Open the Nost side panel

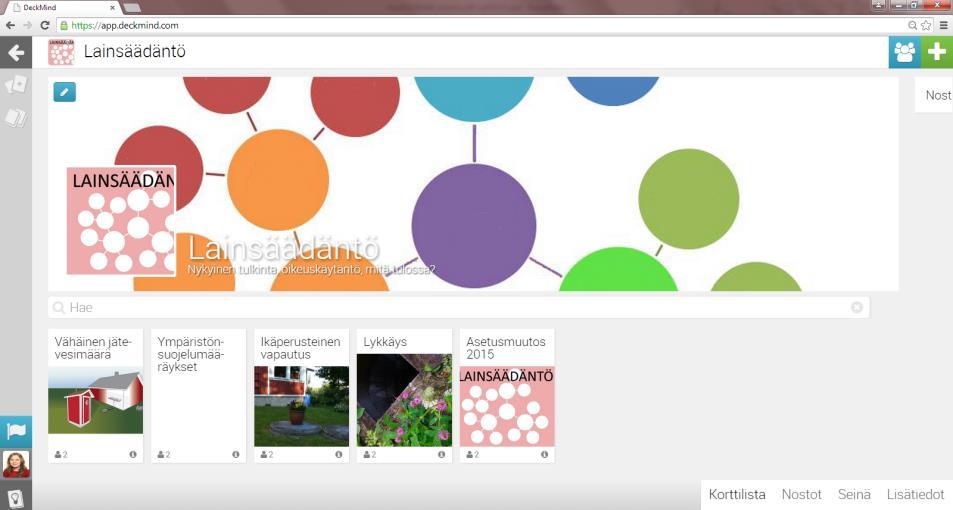point(935,95)
